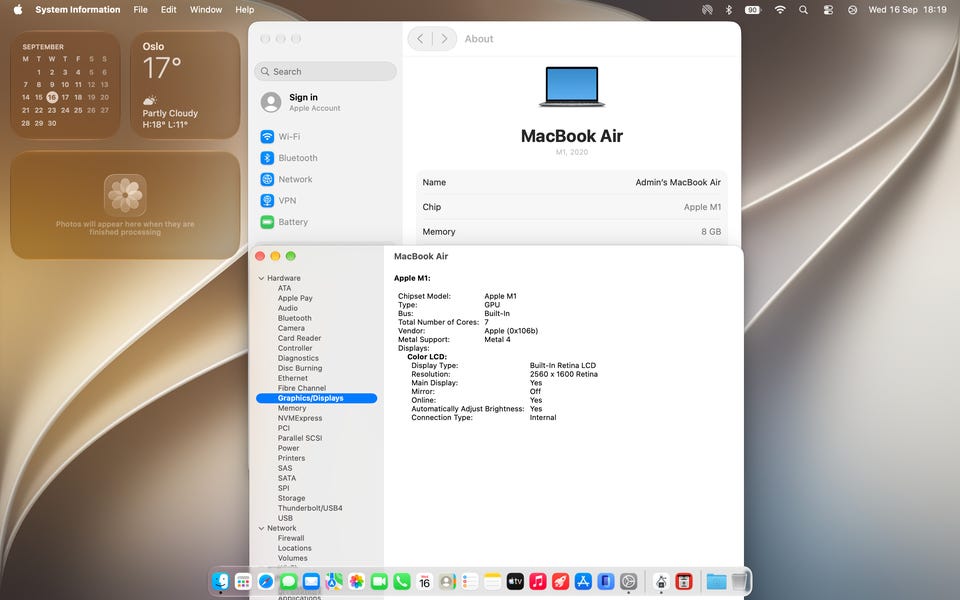Select Ethernet in hardware list
This screenshot has height=600, width=960.
(293, 378)
